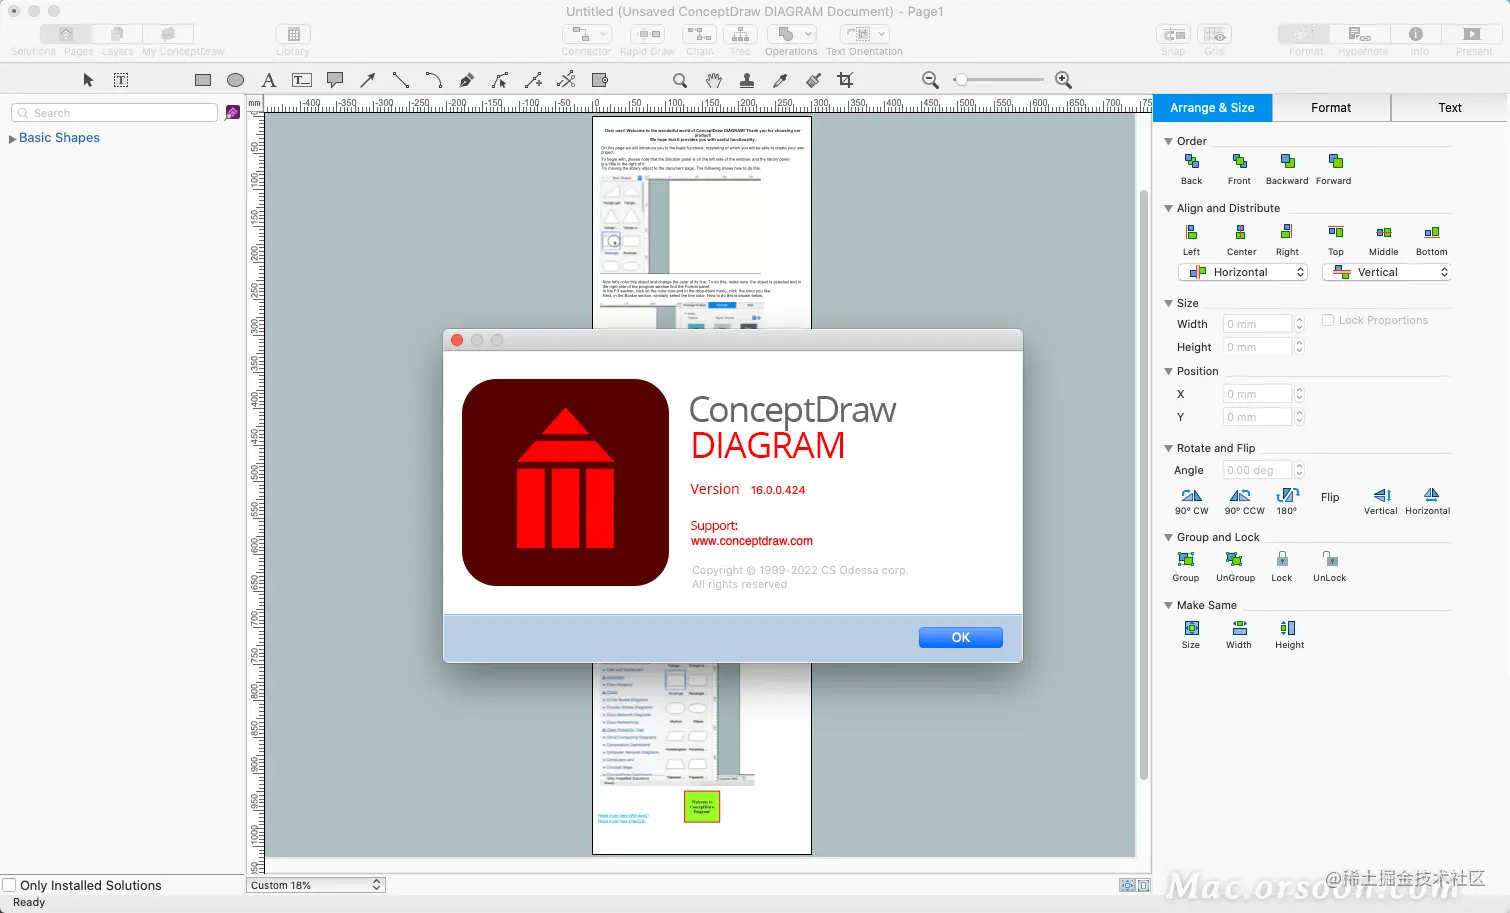Screen dimensions: 1510x913
Task: Select the Callout speech bubble tool
Action: click(335, 80)
